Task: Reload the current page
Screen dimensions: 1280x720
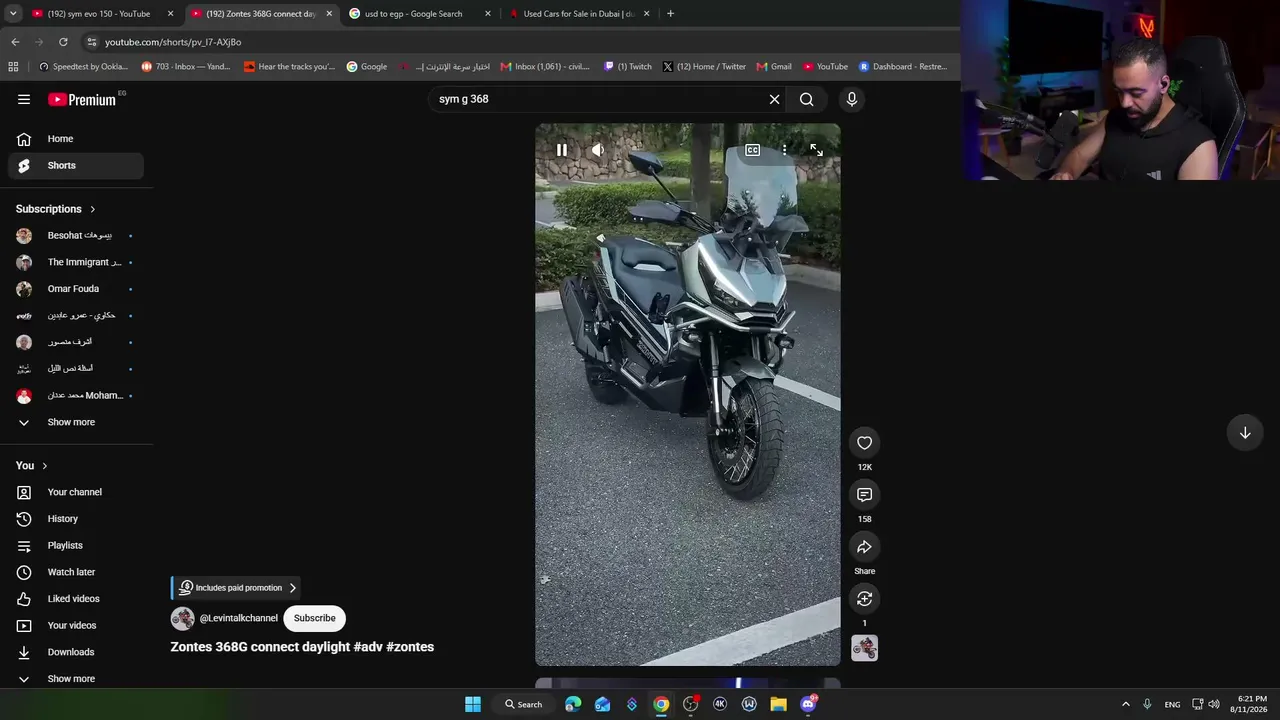Action: click(63, 42)
